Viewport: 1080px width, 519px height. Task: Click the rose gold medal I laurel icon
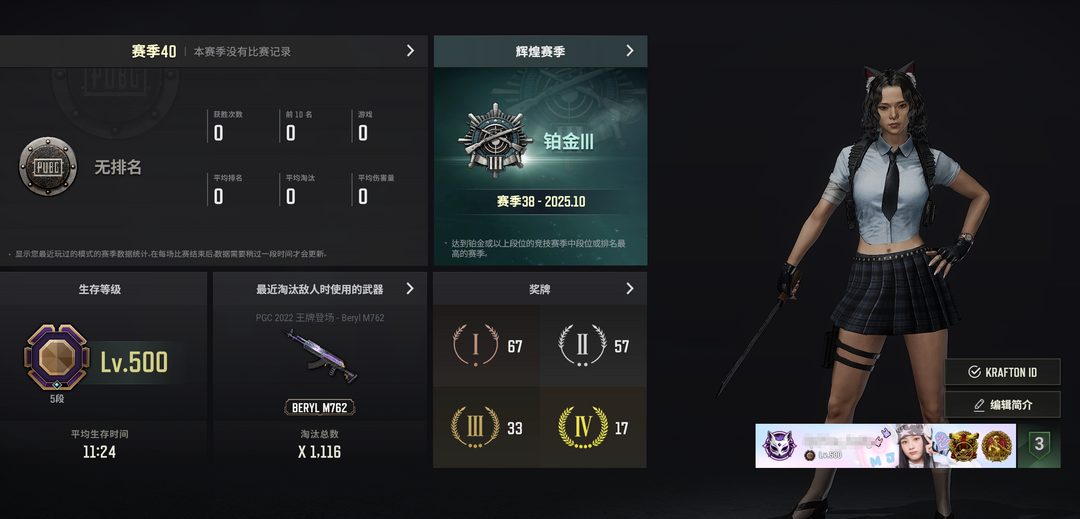pyautogui.click(x=475, y=345)
